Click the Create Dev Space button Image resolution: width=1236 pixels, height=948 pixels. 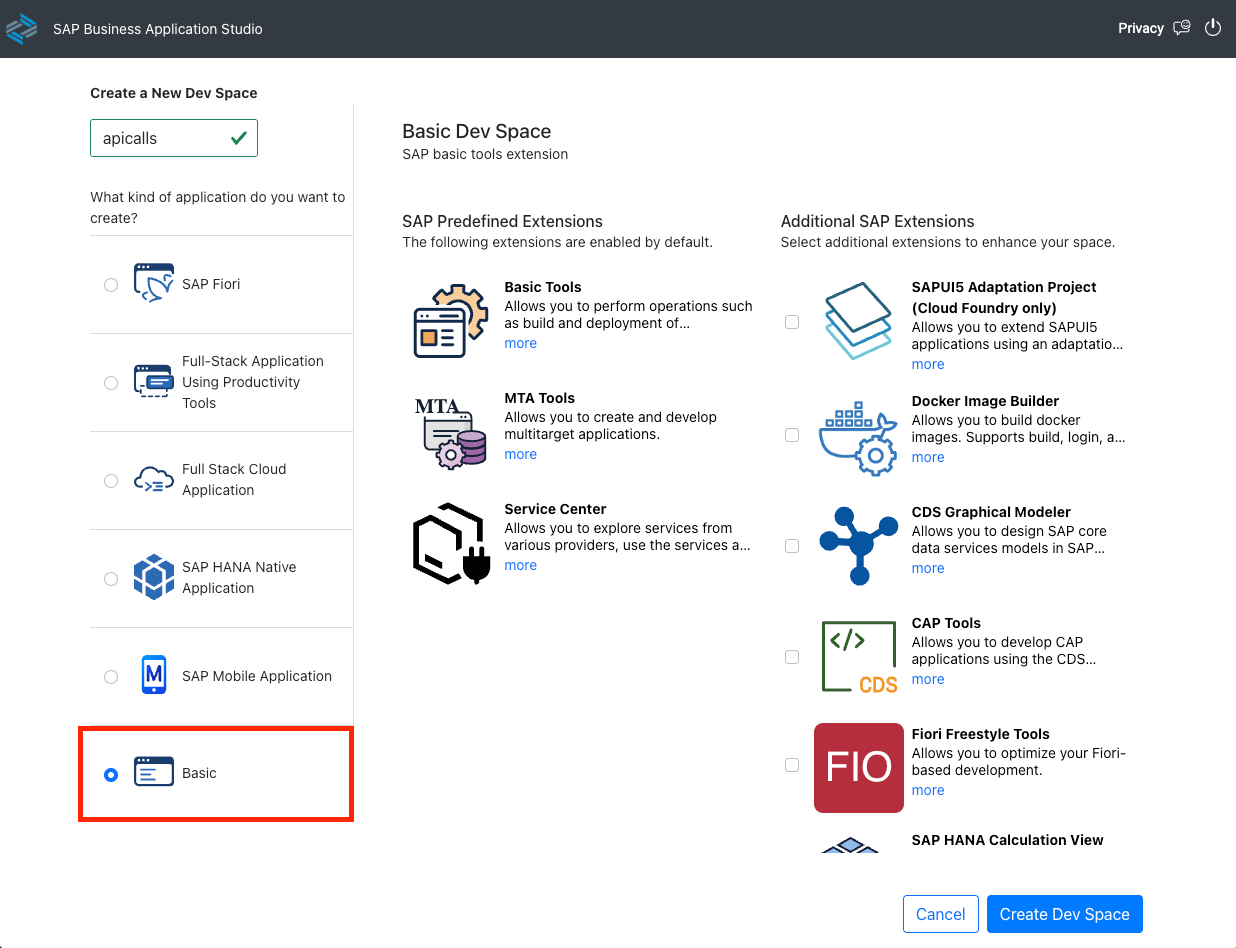point(1064,914)
